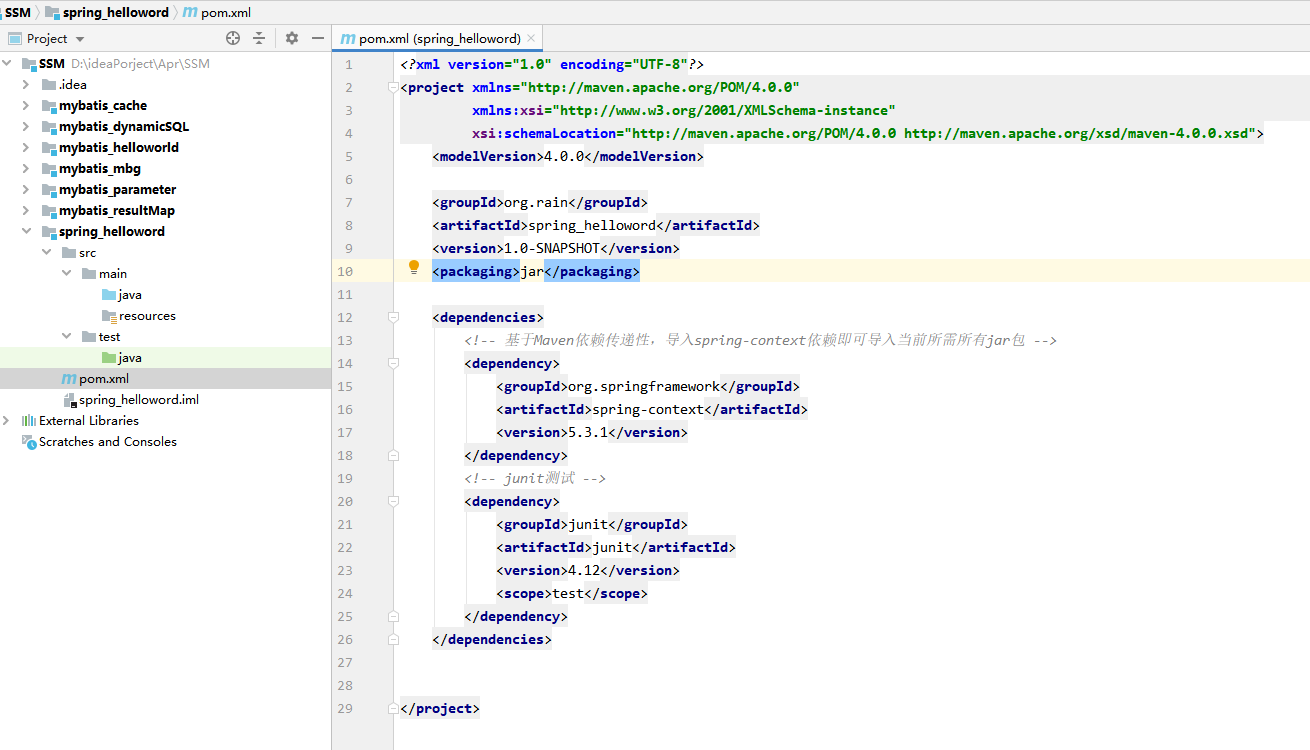Click fold end marker on line 18
Image resolution: width=1310 pixels, height=750 pixels.
(393, 456)
